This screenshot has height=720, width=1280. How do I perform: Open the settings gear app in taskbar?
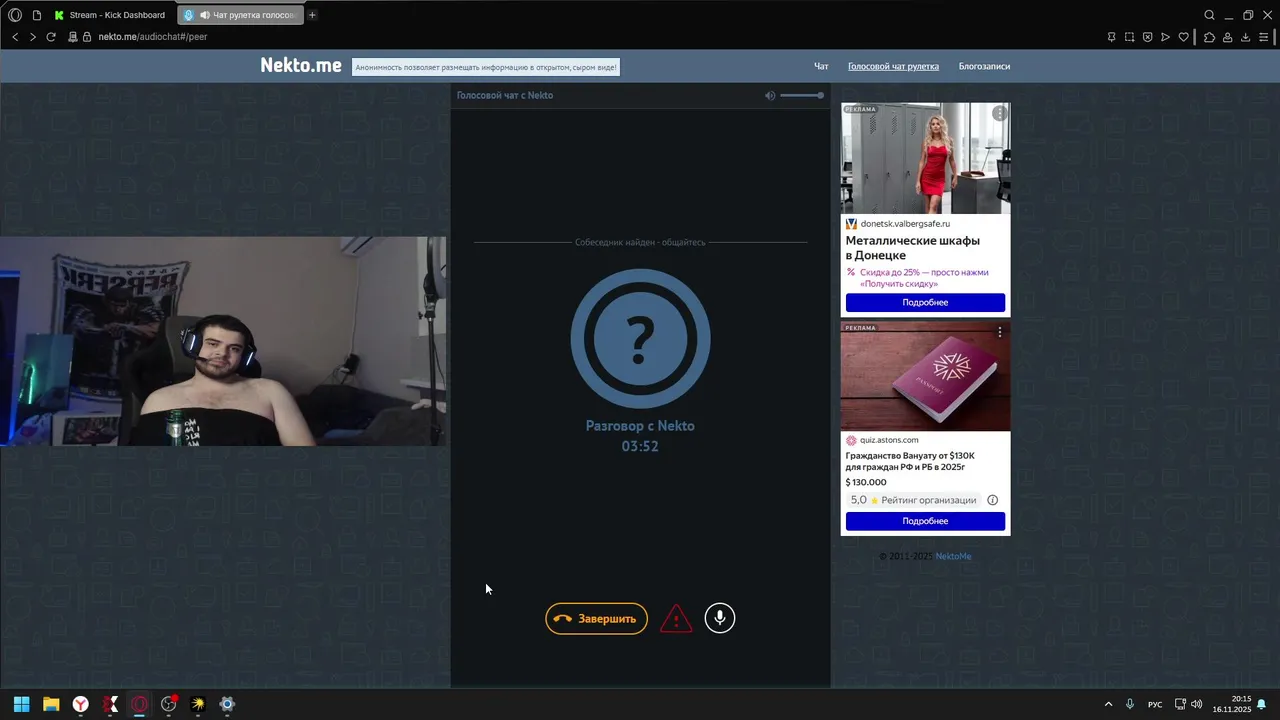click(x=227, y=704)
